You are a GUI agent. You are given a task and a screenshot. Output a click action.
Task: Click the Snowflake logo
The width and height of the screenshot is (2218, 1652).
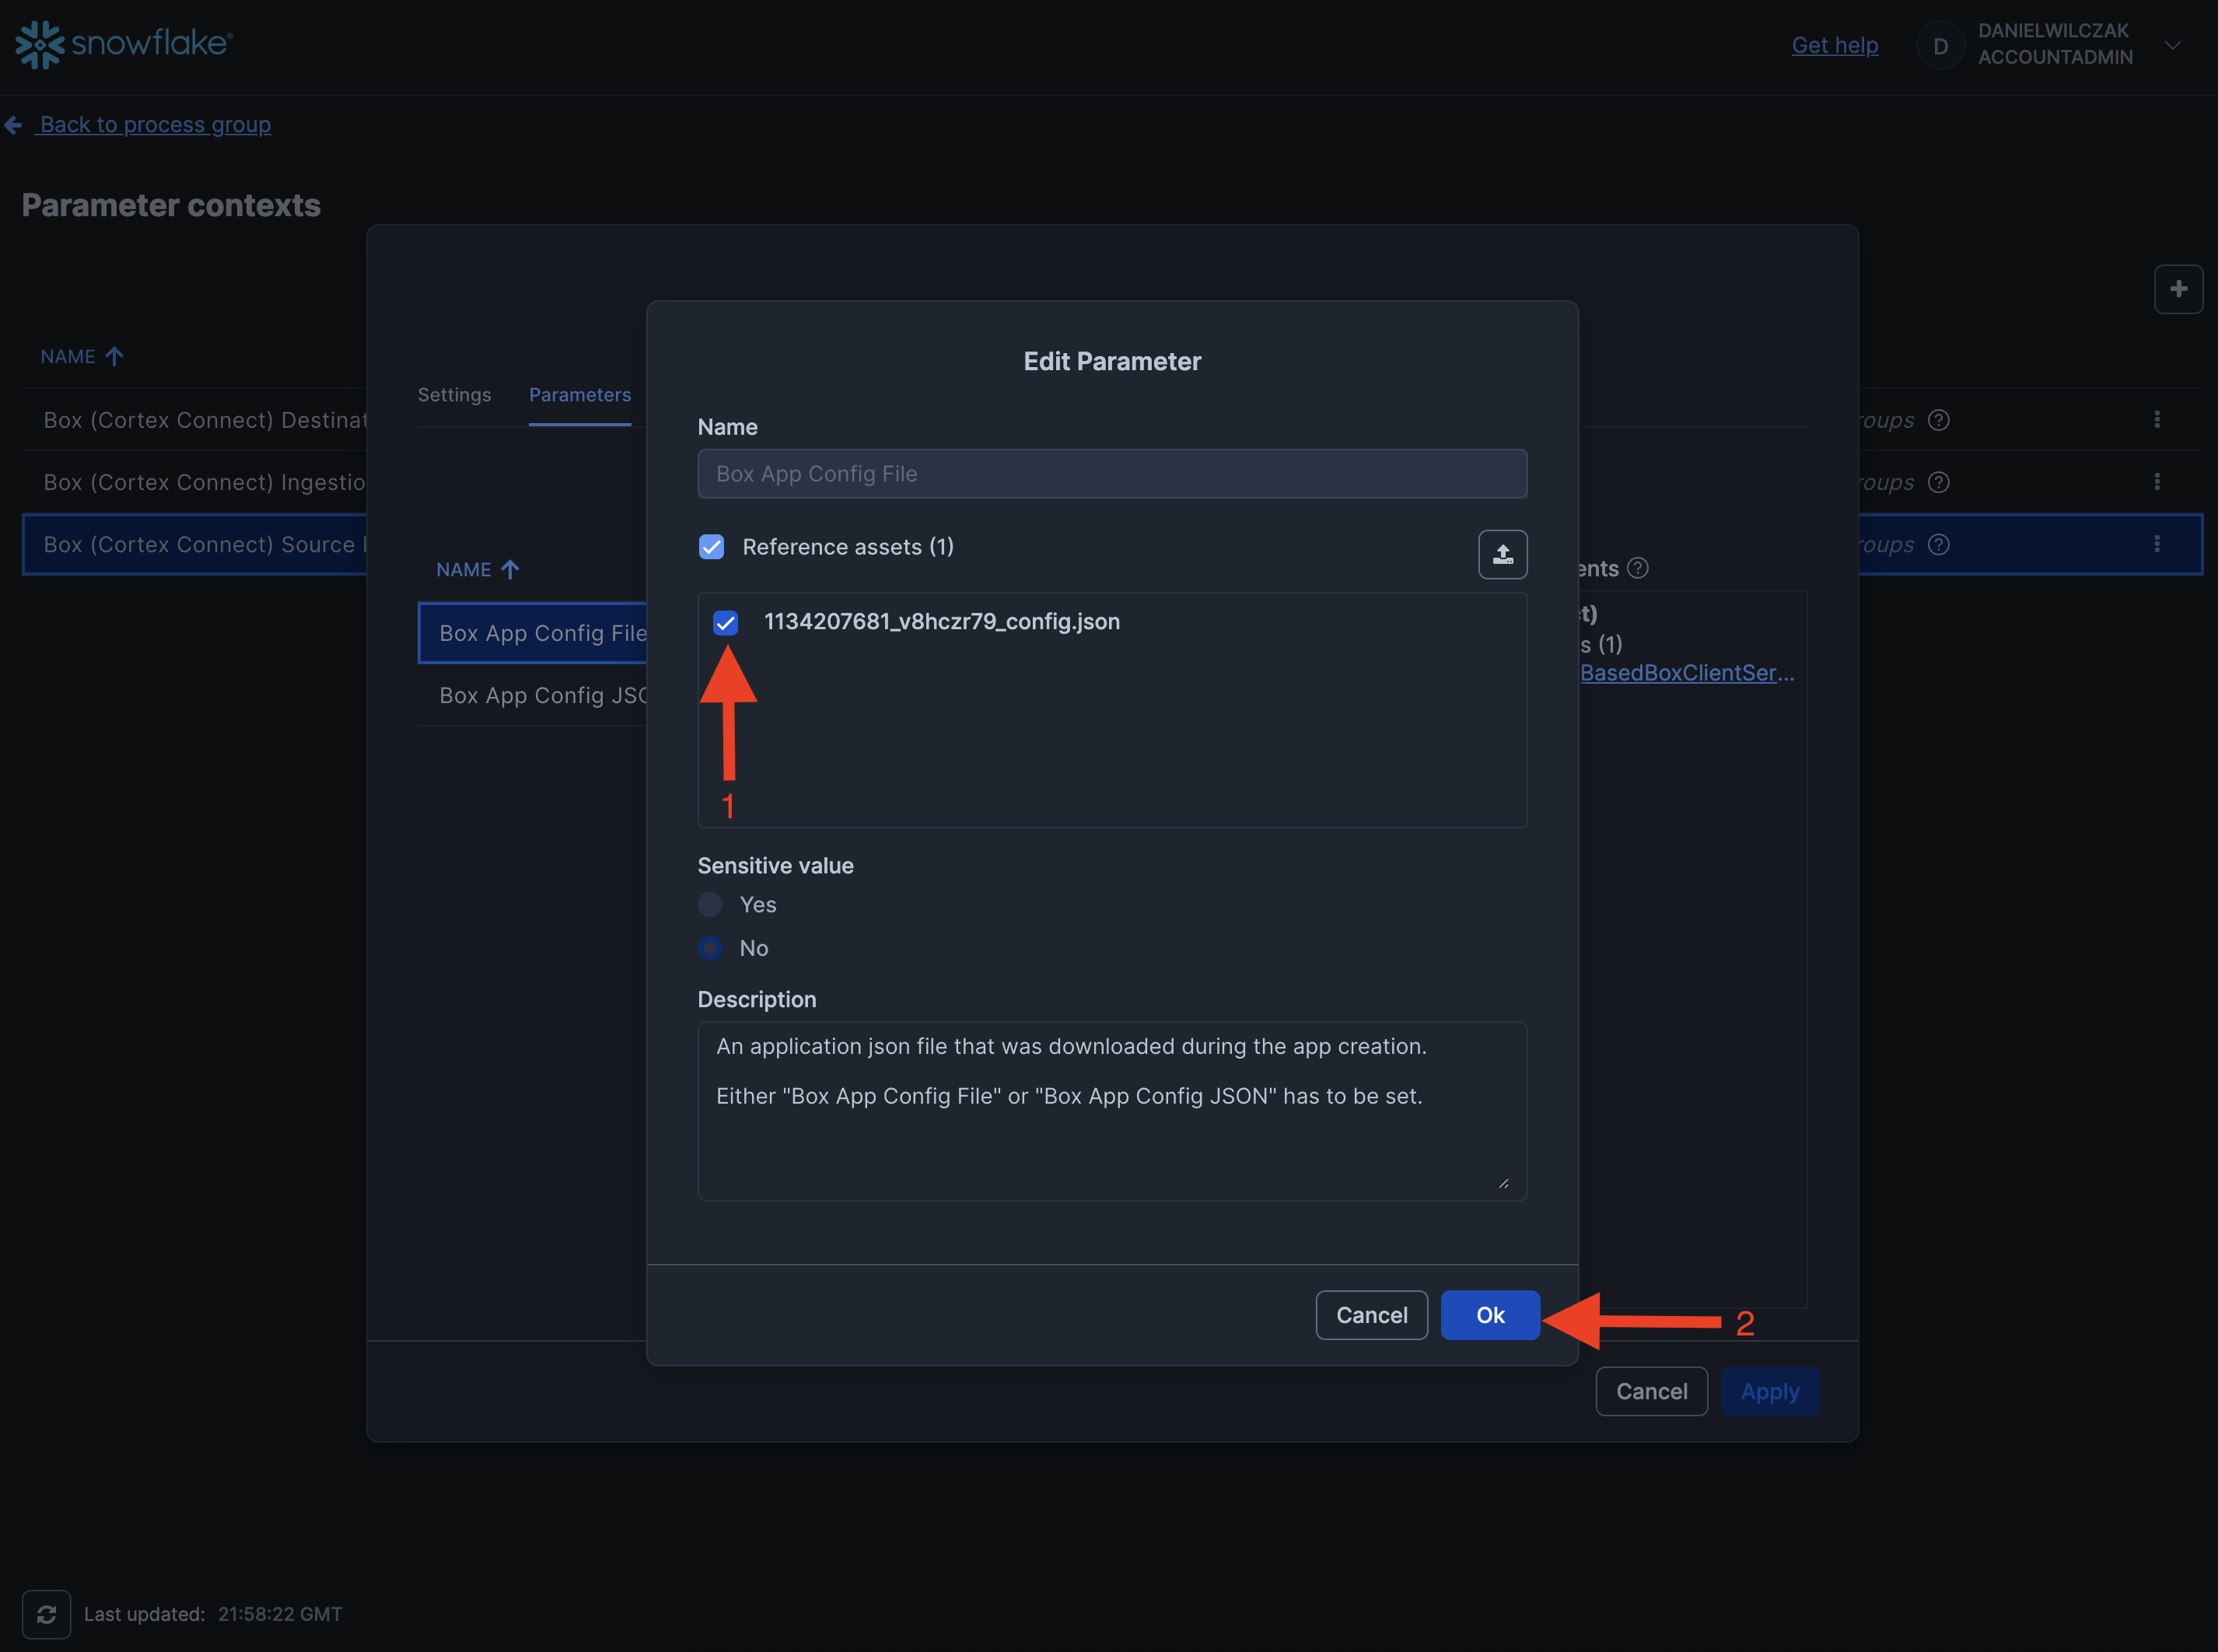(x=124, y=44)
